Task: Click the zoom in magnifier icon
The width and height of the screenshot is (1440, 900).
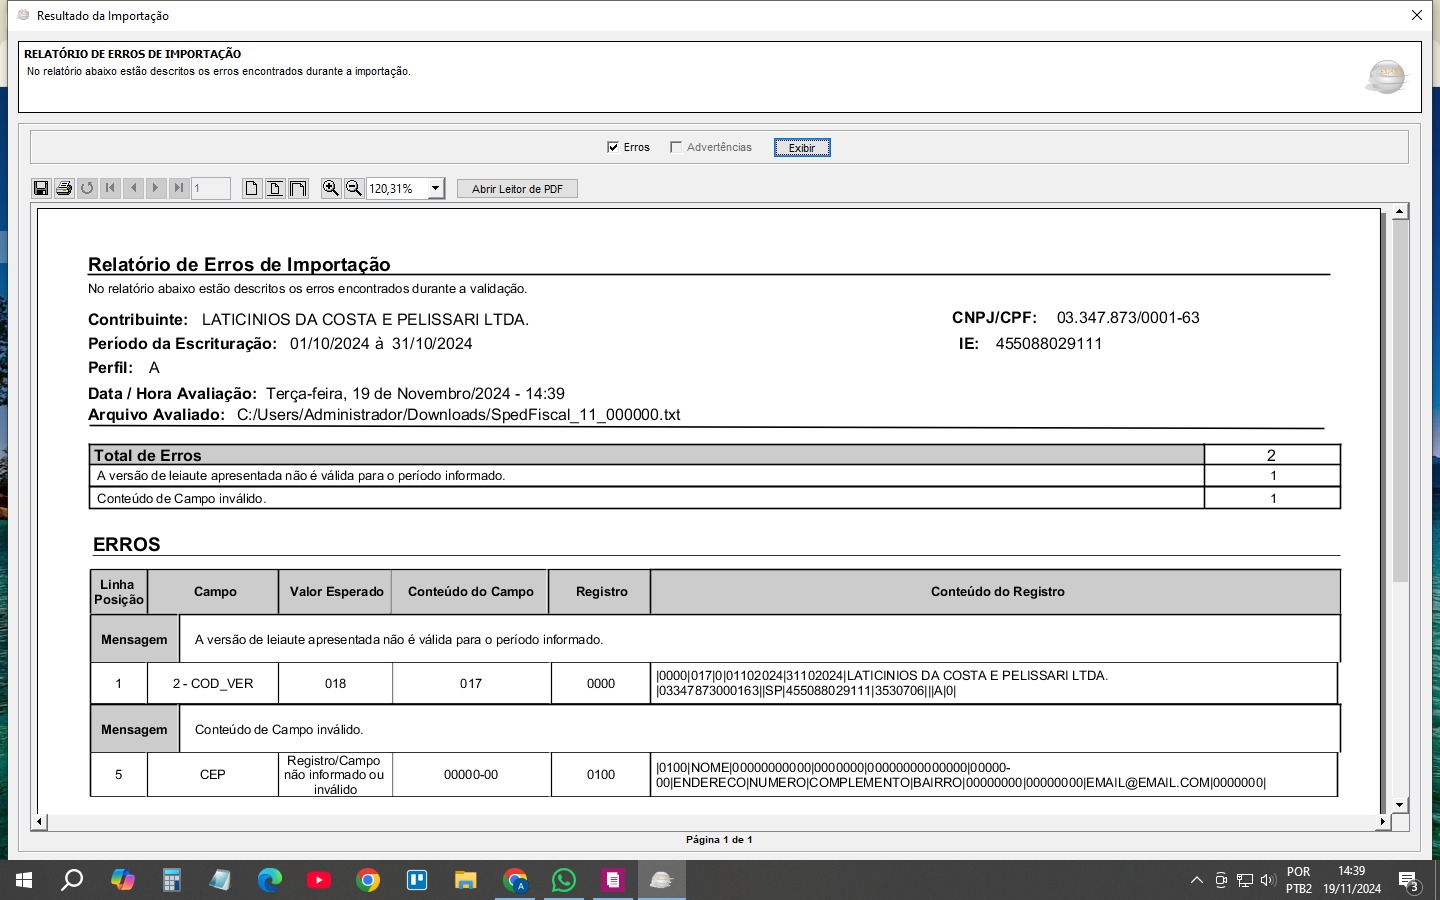Action: point(330,188)
